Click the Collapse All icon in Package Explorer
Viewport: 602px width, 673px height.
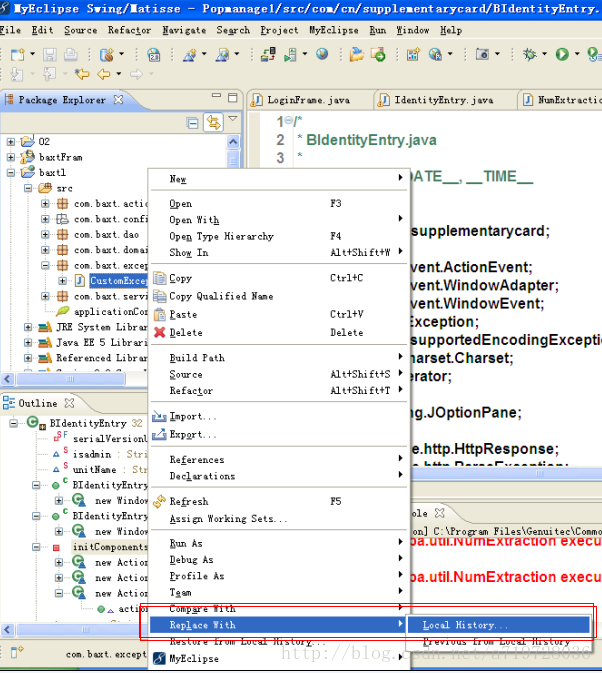click(x=193, y=123)
